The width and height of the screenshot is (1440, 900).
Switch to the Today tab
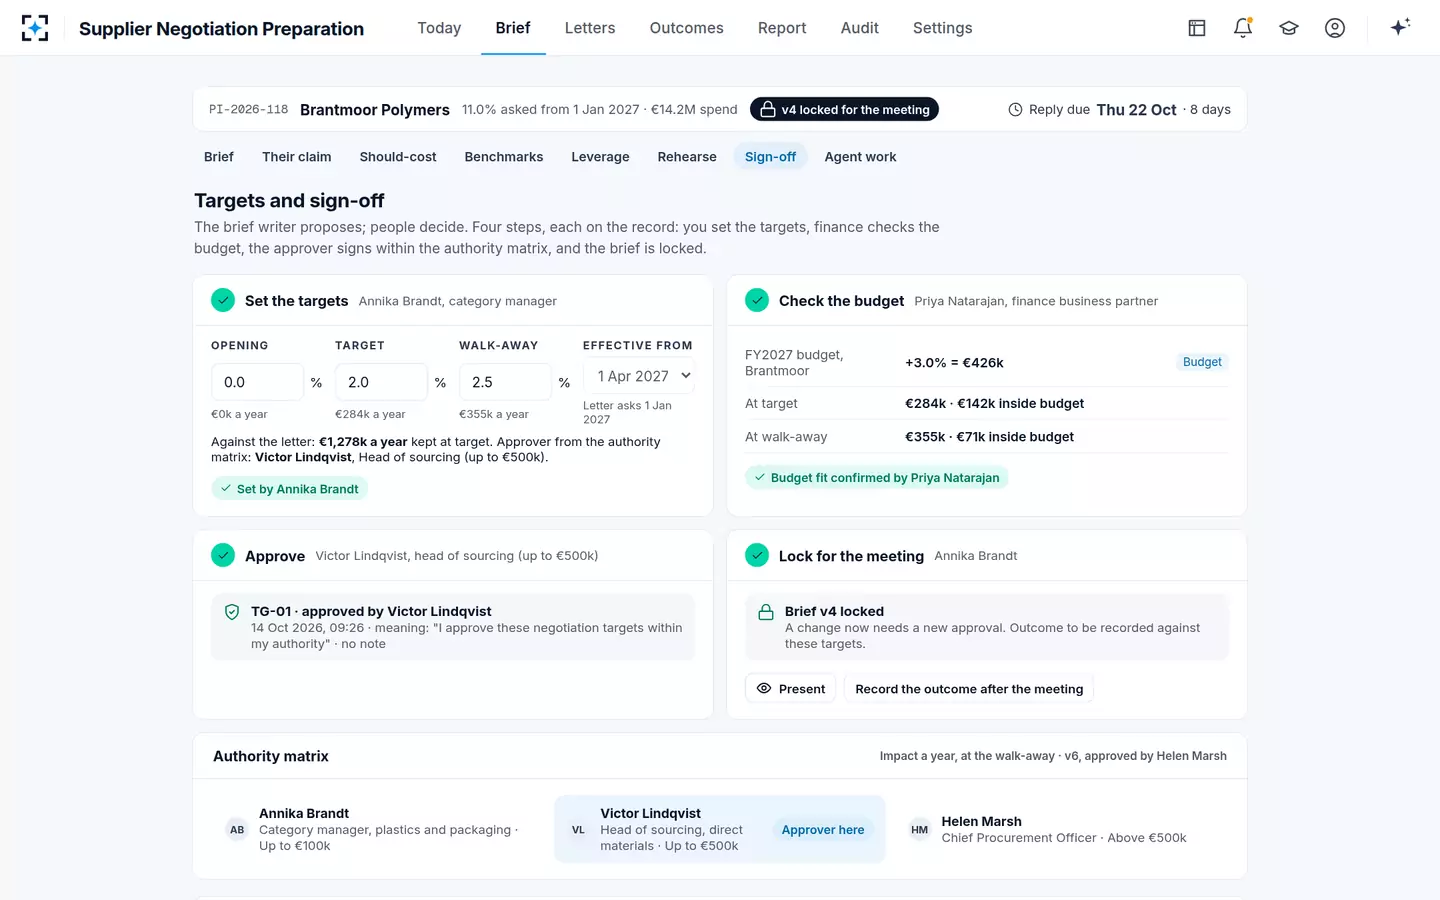(439, 28)
